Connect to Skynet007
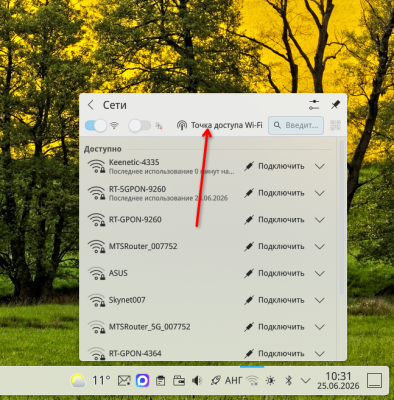 (x=274, y=300)
